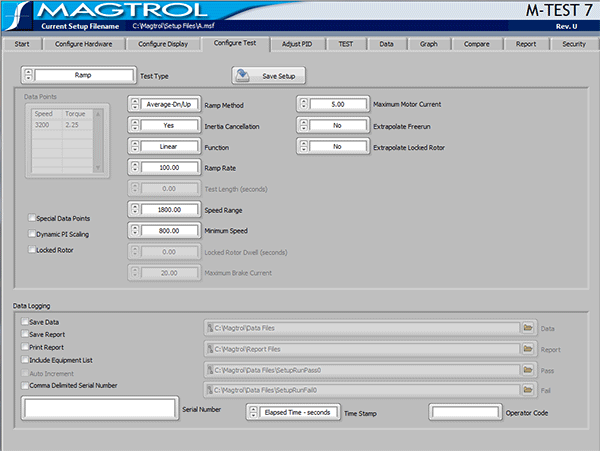Change the Test Type Ramp selector
This screenshot has width=600, height=451.
tap(83, 75)
